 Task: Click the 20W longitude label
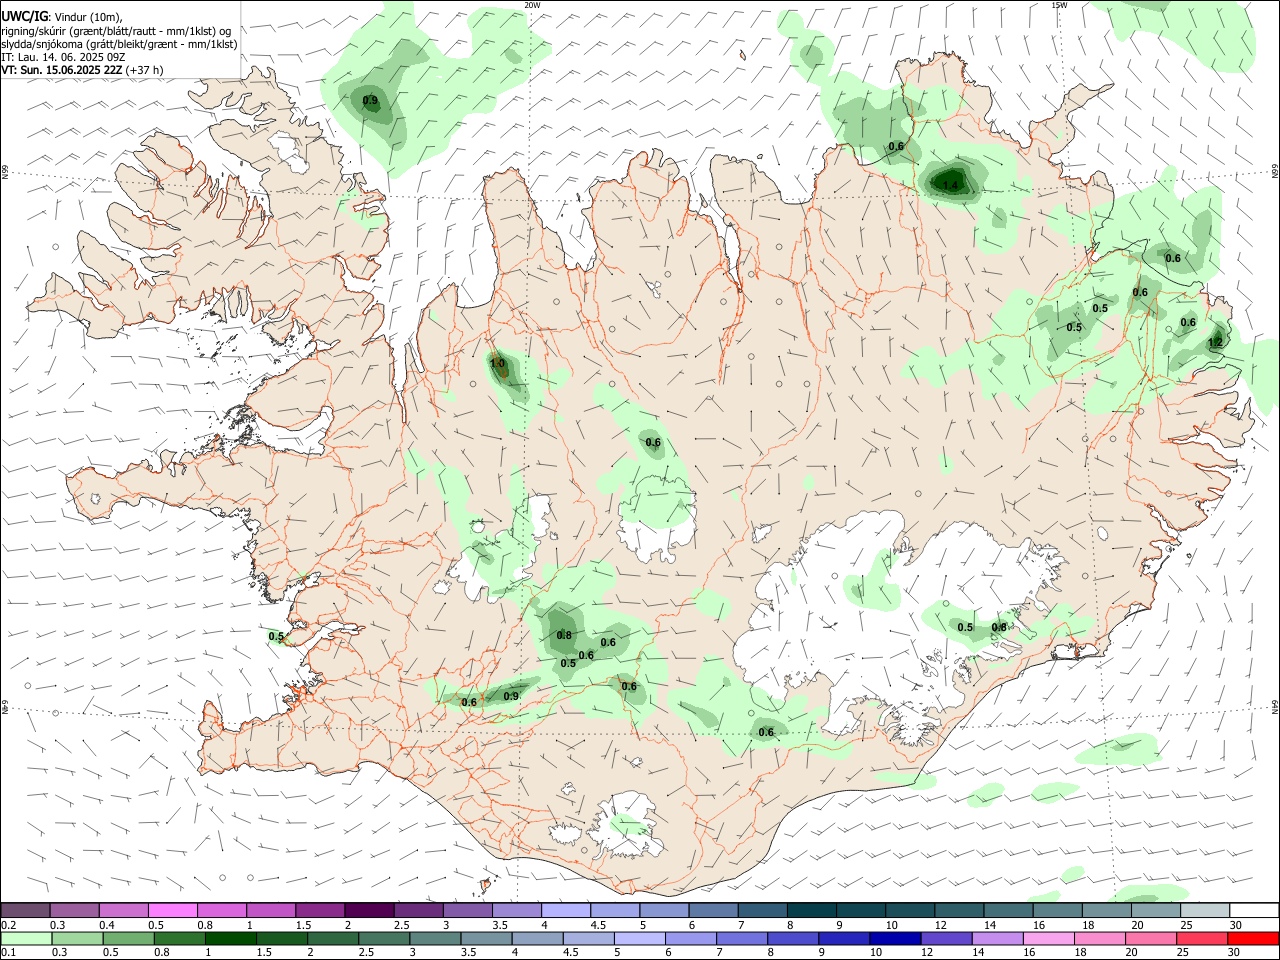[532, 5]
